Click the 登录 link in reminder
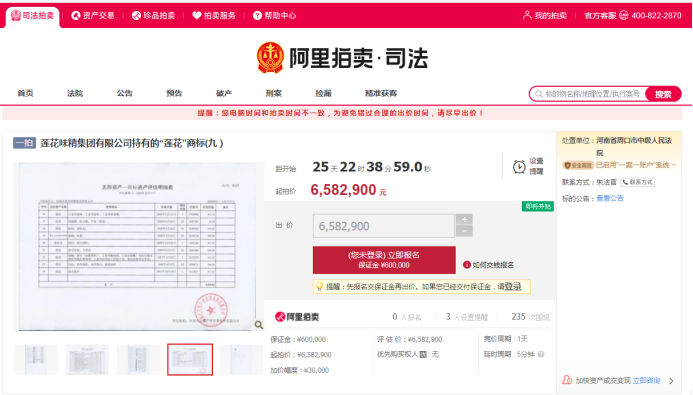693x395 pixels. [513, 286]
